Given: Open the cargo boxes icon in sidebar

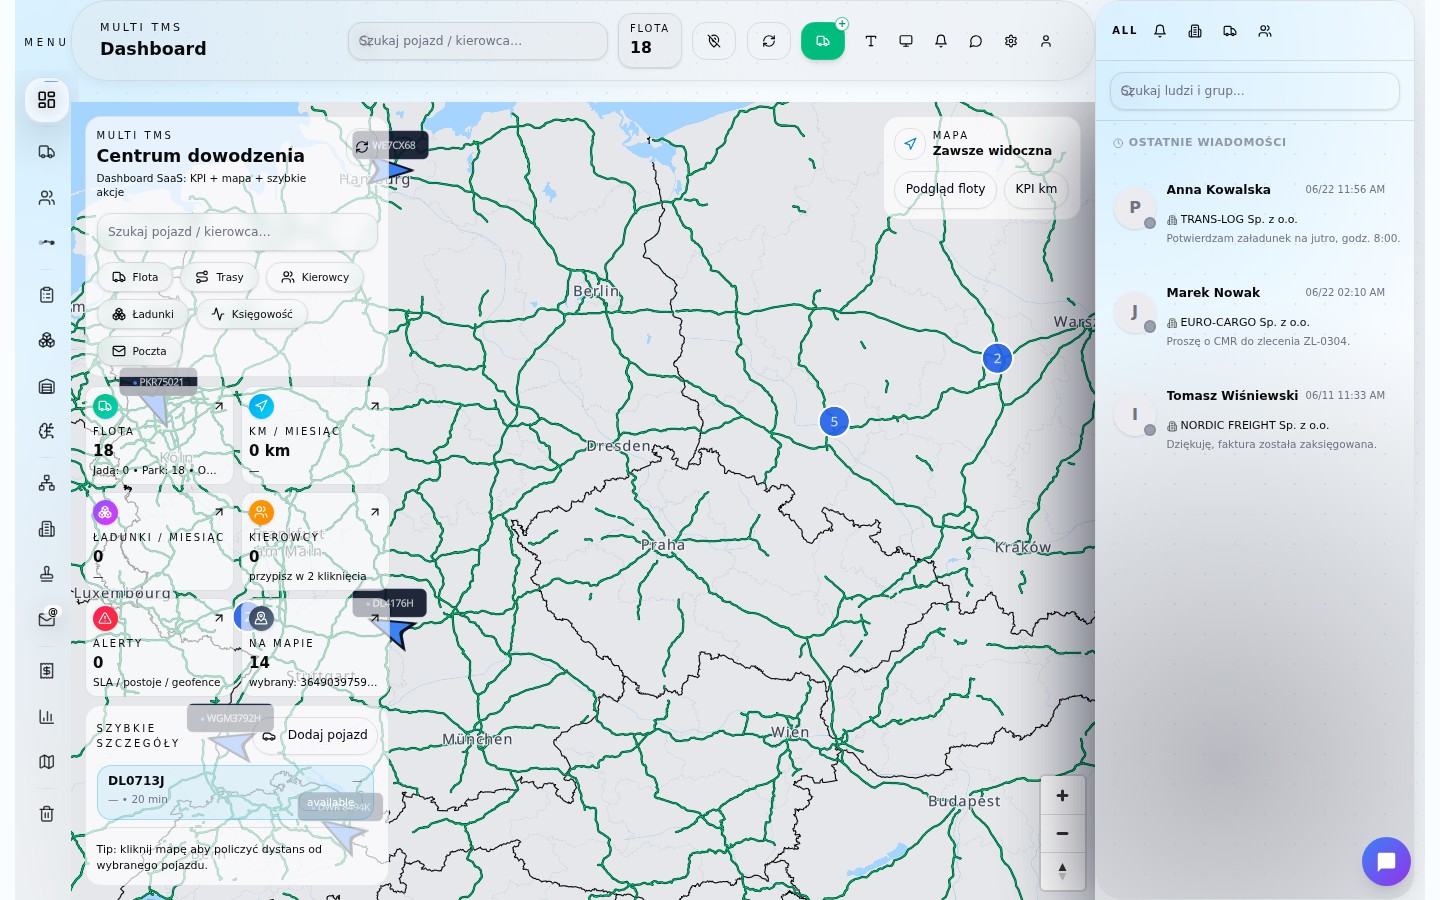Looking at the screenshot, I should [x=46, y=340].
